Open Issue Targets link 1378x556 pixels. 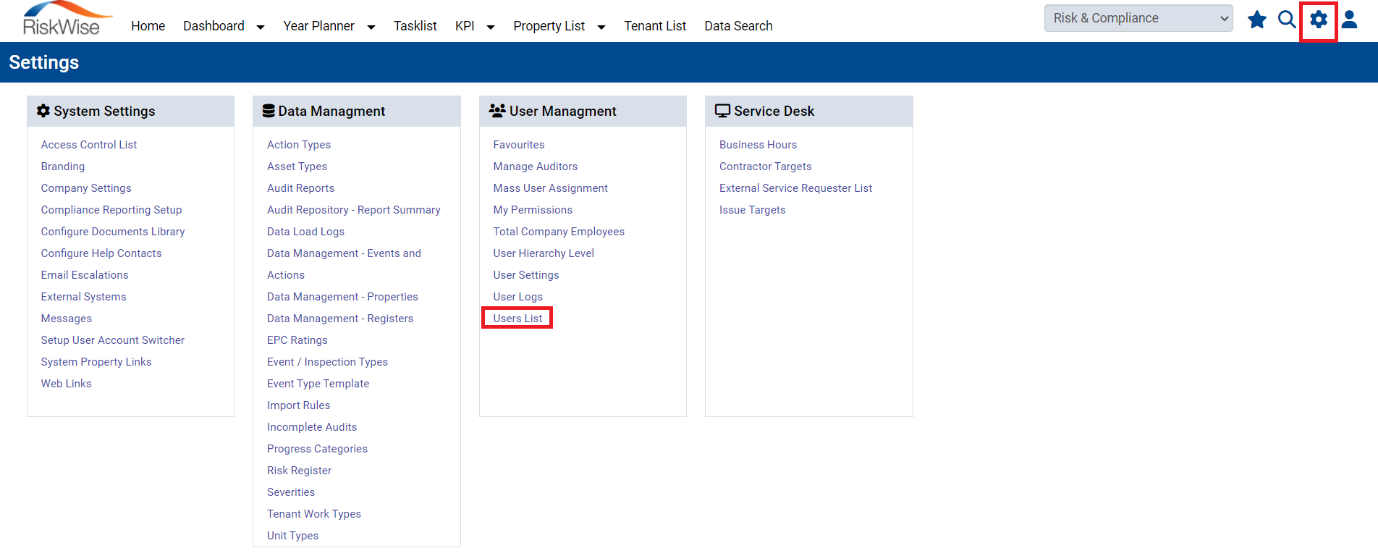tap(752, 210)
